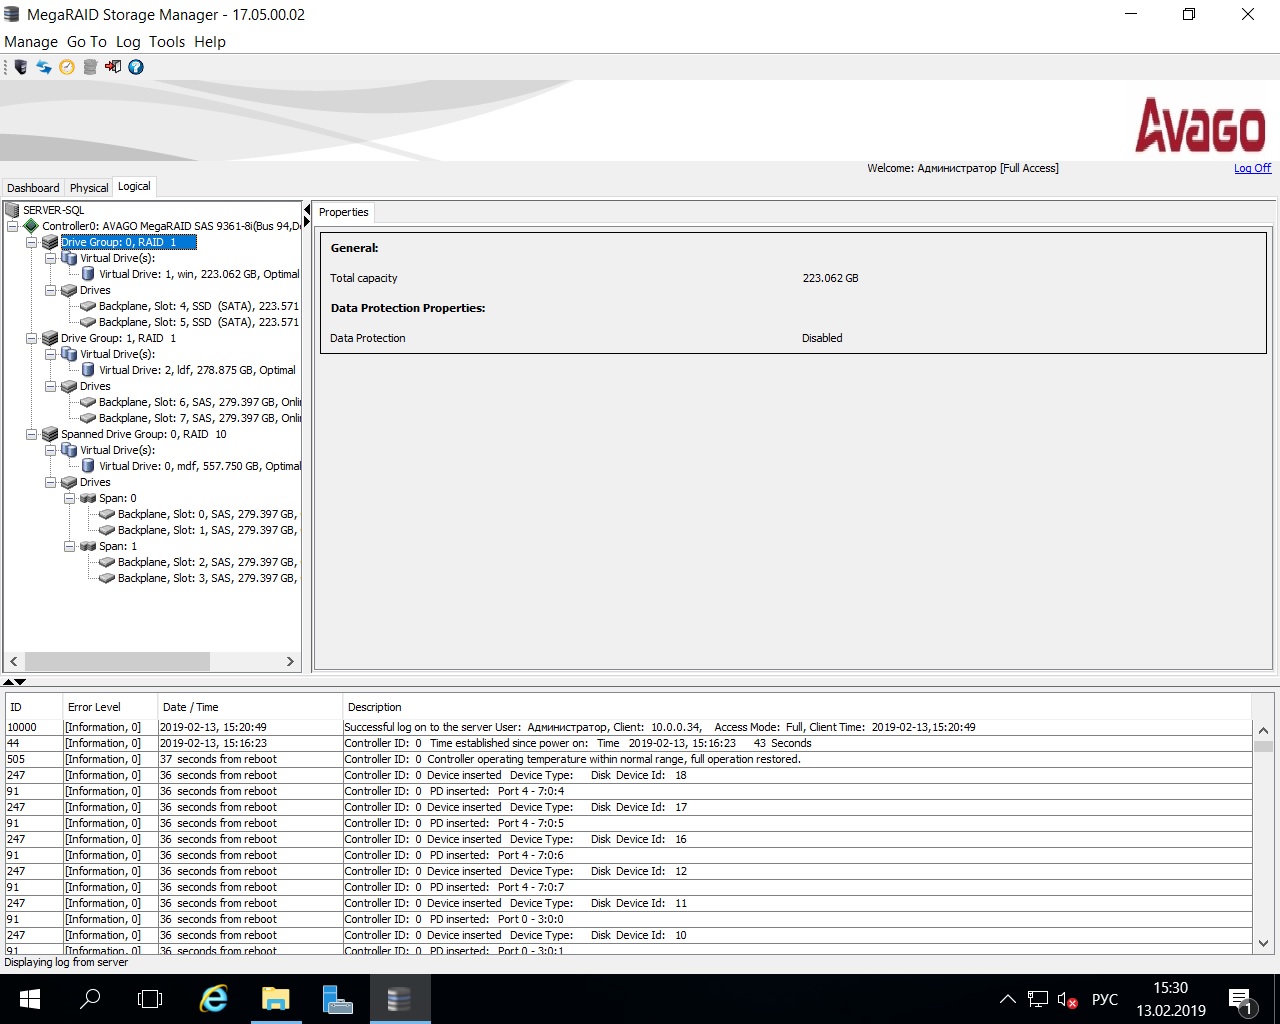Image resolution: width=1280 pixels, height=1024 pixels.
Task: Click the red-arrow door log off toolbar icon
Action: tap(113, 67)
